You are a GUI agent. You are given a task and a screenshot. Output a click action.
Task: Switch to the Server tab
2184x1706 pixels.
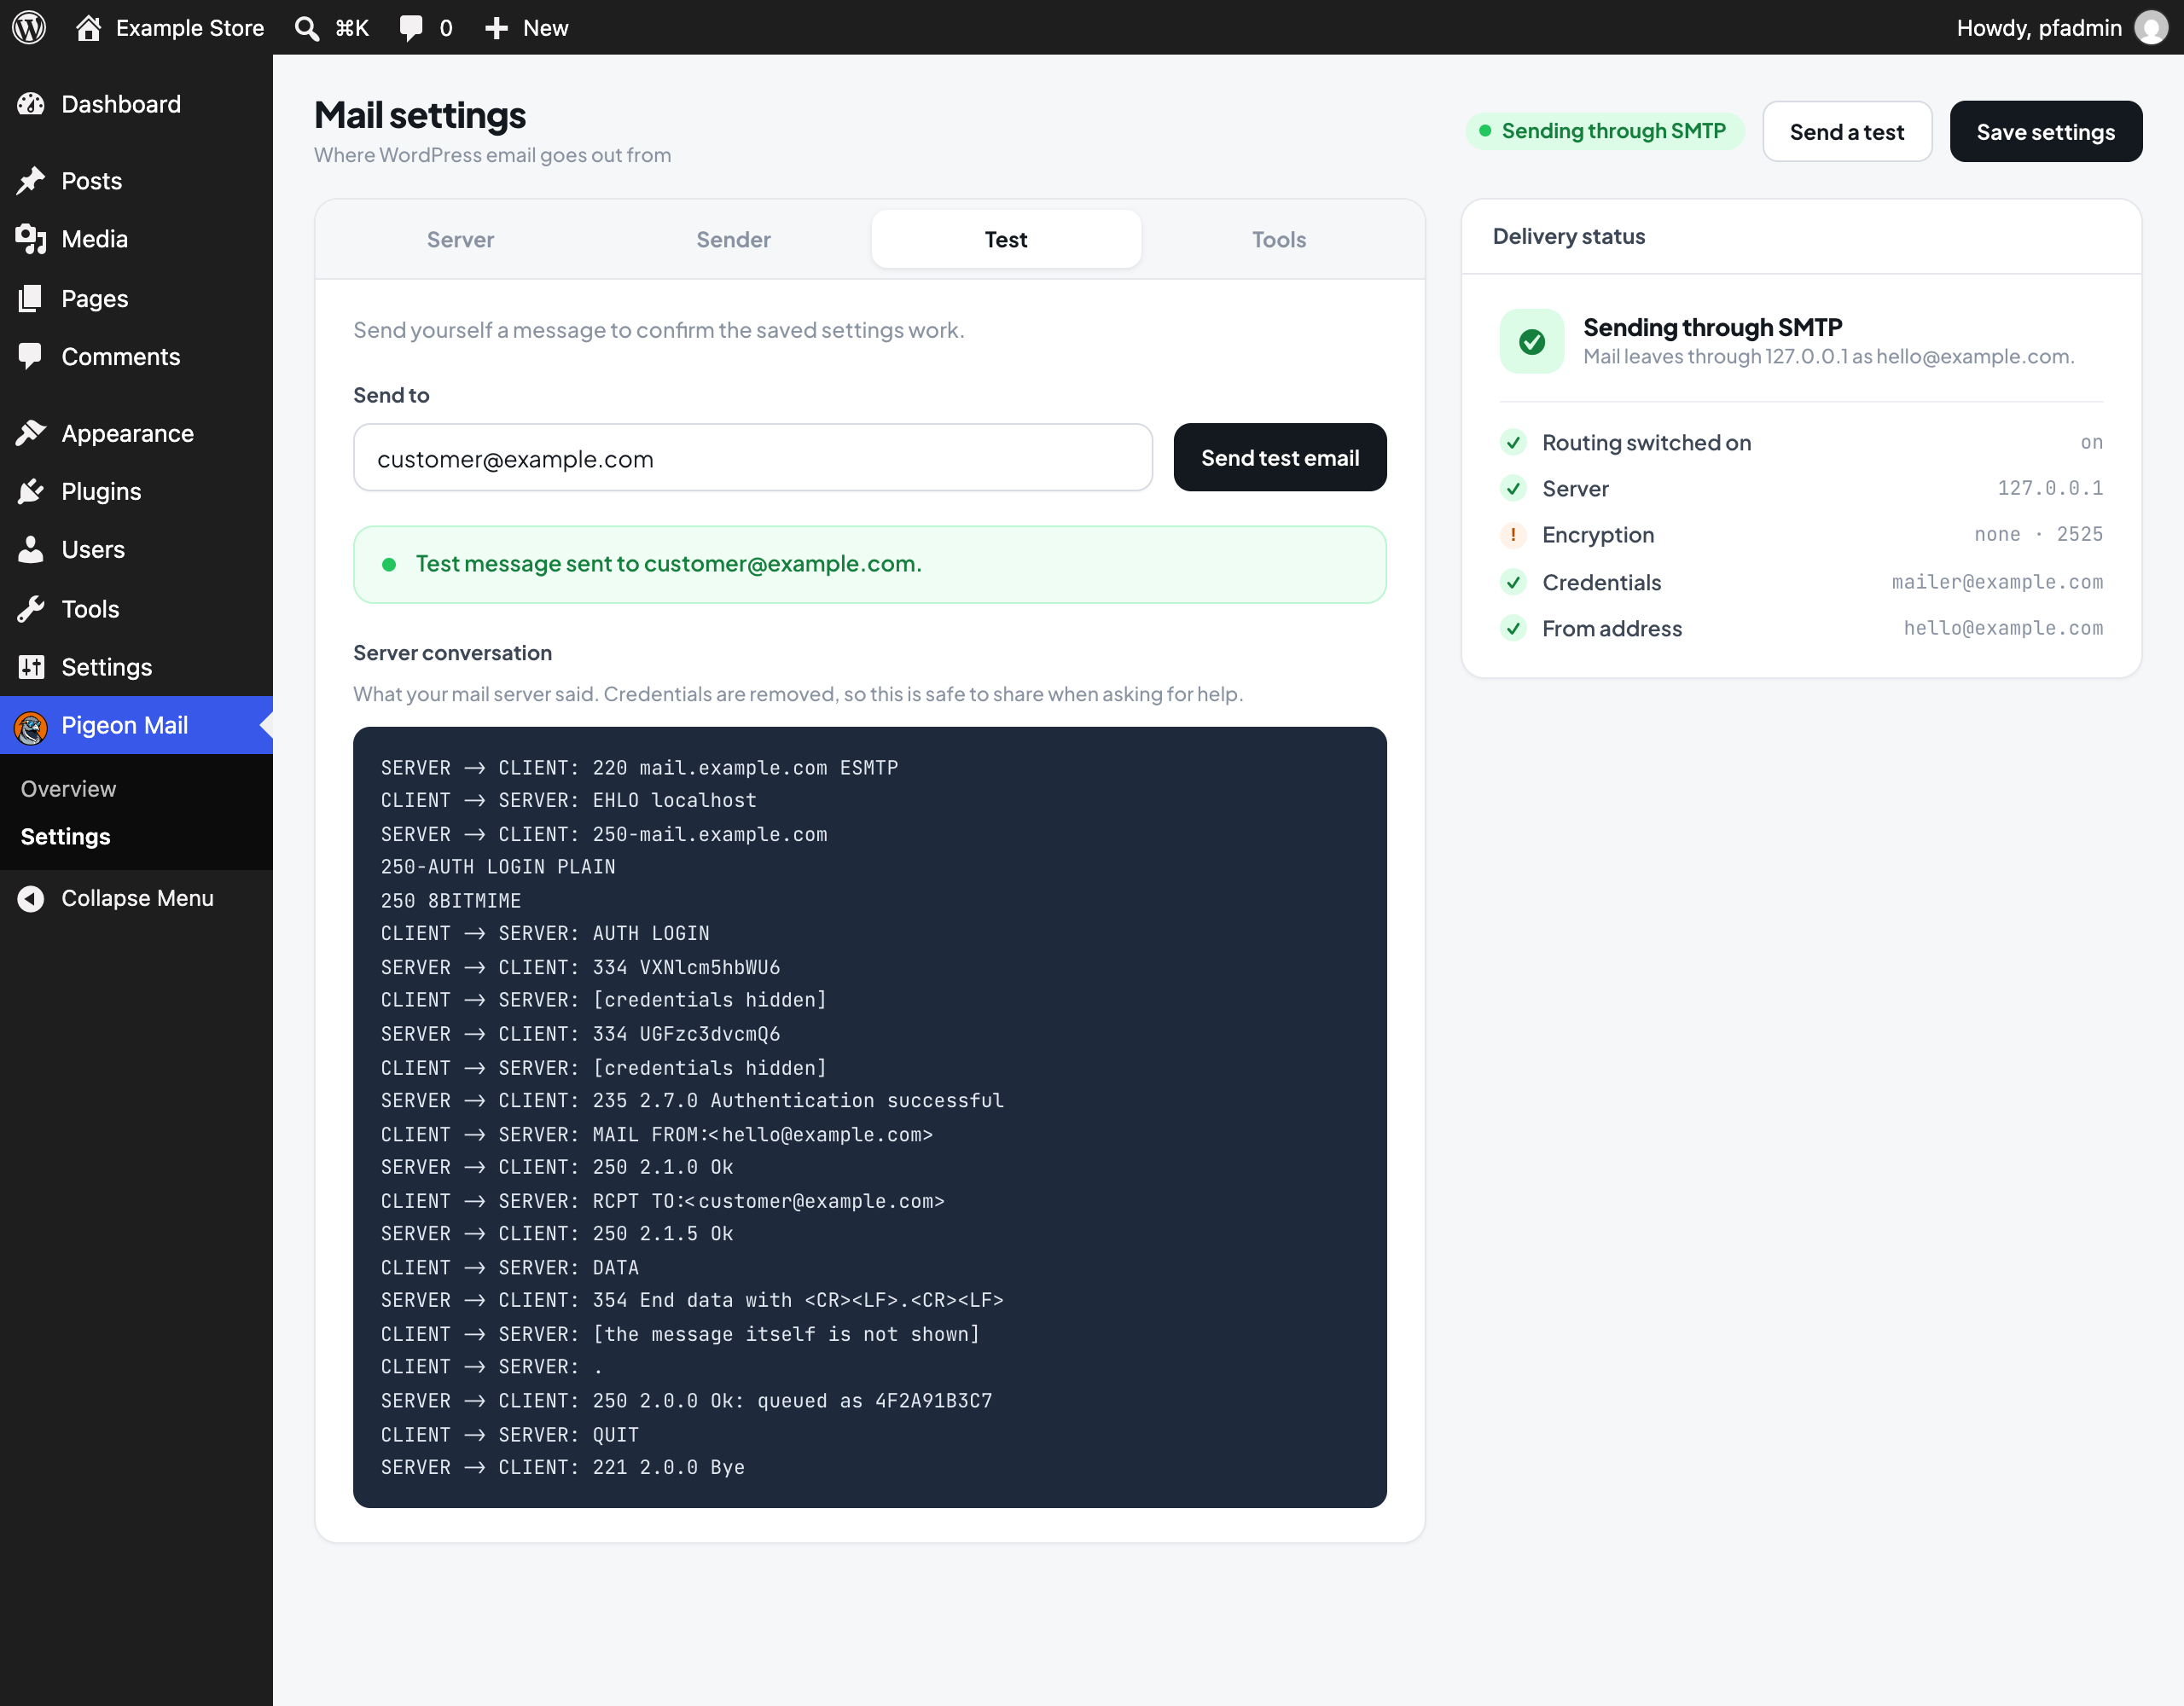click(x=460, y=239)
